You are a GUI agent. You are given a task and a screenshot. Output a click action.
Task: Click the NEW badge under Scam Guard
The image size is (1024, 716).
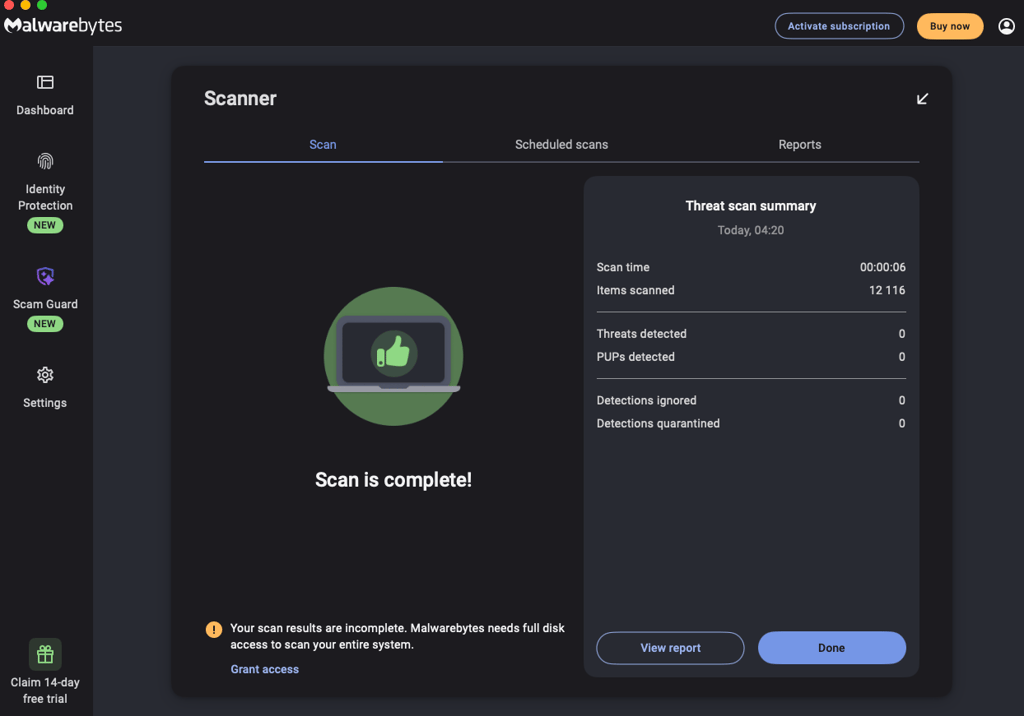[x=45, y=324]
